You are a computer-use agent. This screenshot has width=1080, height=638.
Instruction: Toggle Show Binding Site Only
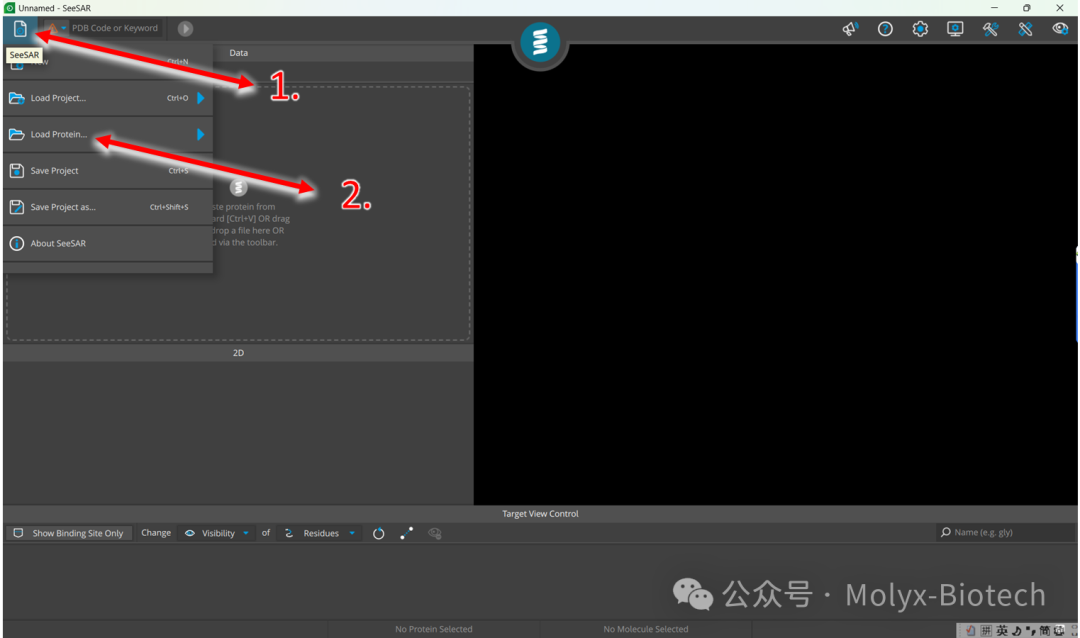click(69, 533)
